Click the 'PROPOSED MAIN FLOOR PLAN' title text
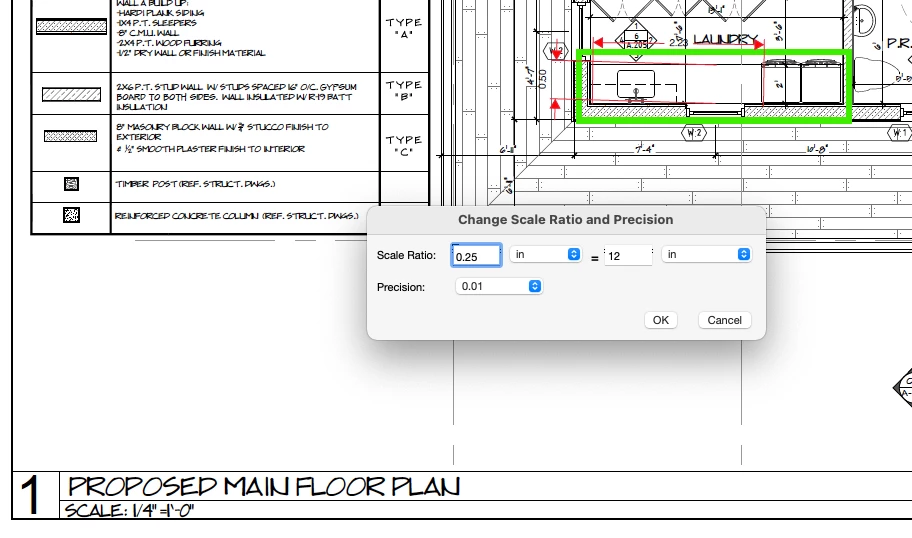912x538 pixels. pyautogui.click(x=264, y=486)
